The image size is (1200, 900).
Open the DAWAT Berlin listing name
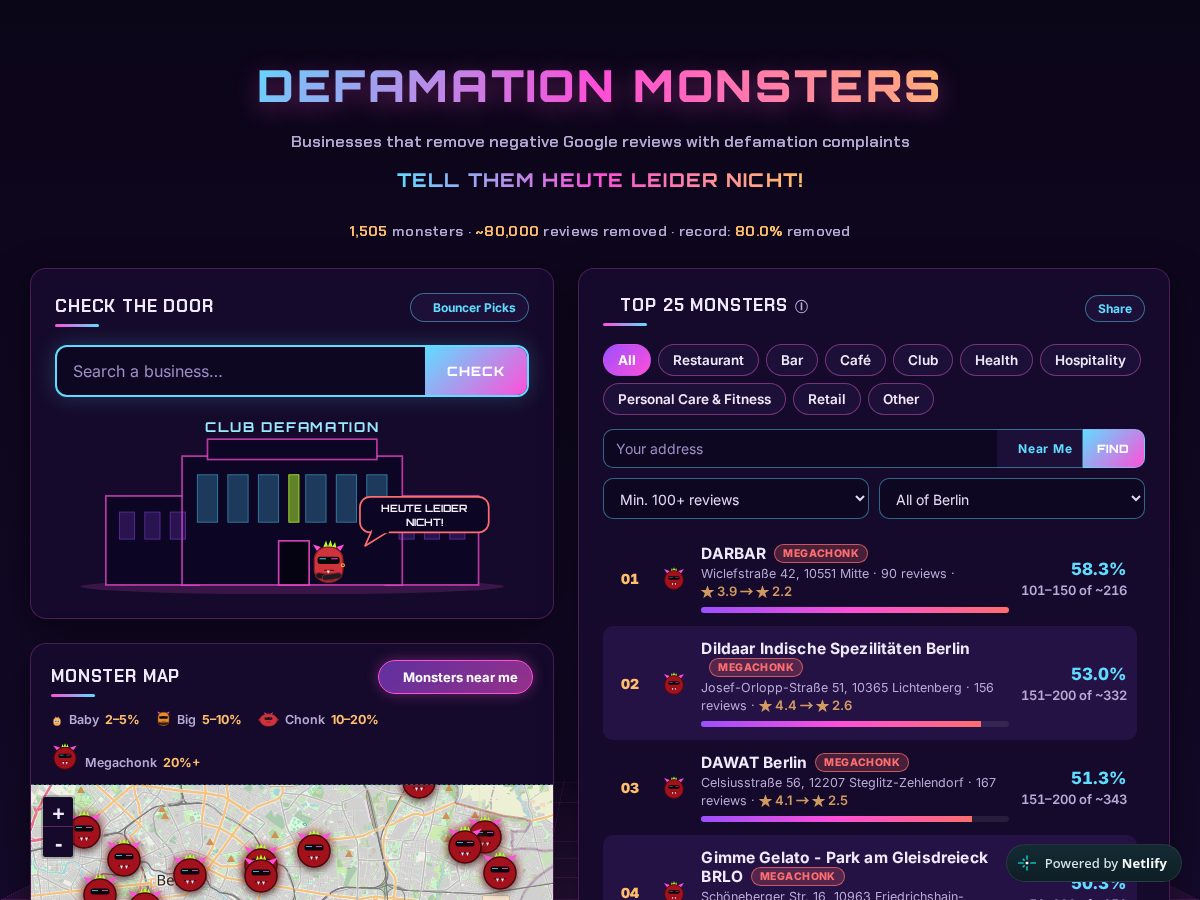pyautogui.click(x=754, y=762)
